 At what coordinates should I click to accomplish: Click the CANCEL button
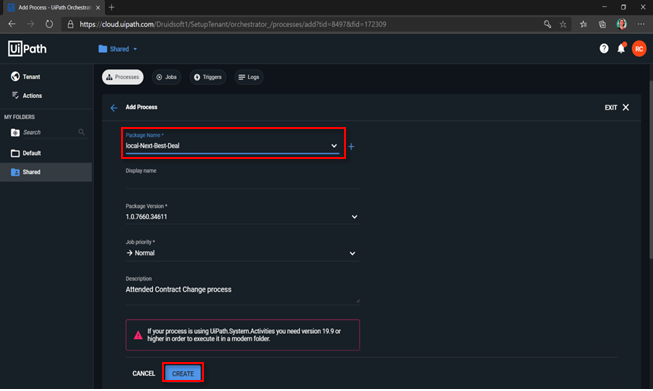(144, 374)
